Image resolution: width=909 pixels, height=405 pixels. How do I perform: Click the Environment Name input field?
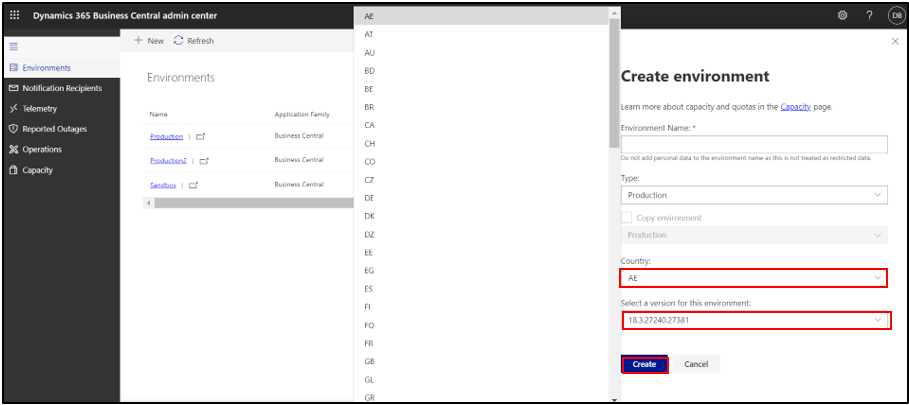[x=754, y=144]
